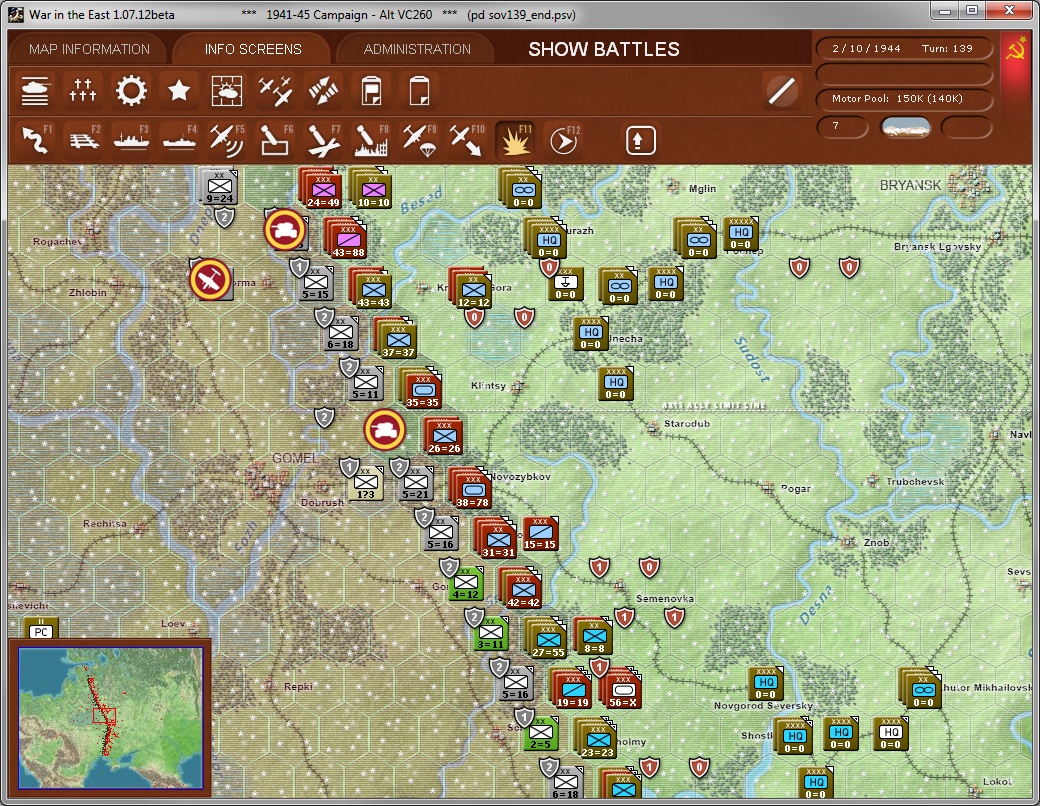Open the MAP INFORMATION tab
The height and width of the screenshot is (806, 1040).
tap(90, 49)
